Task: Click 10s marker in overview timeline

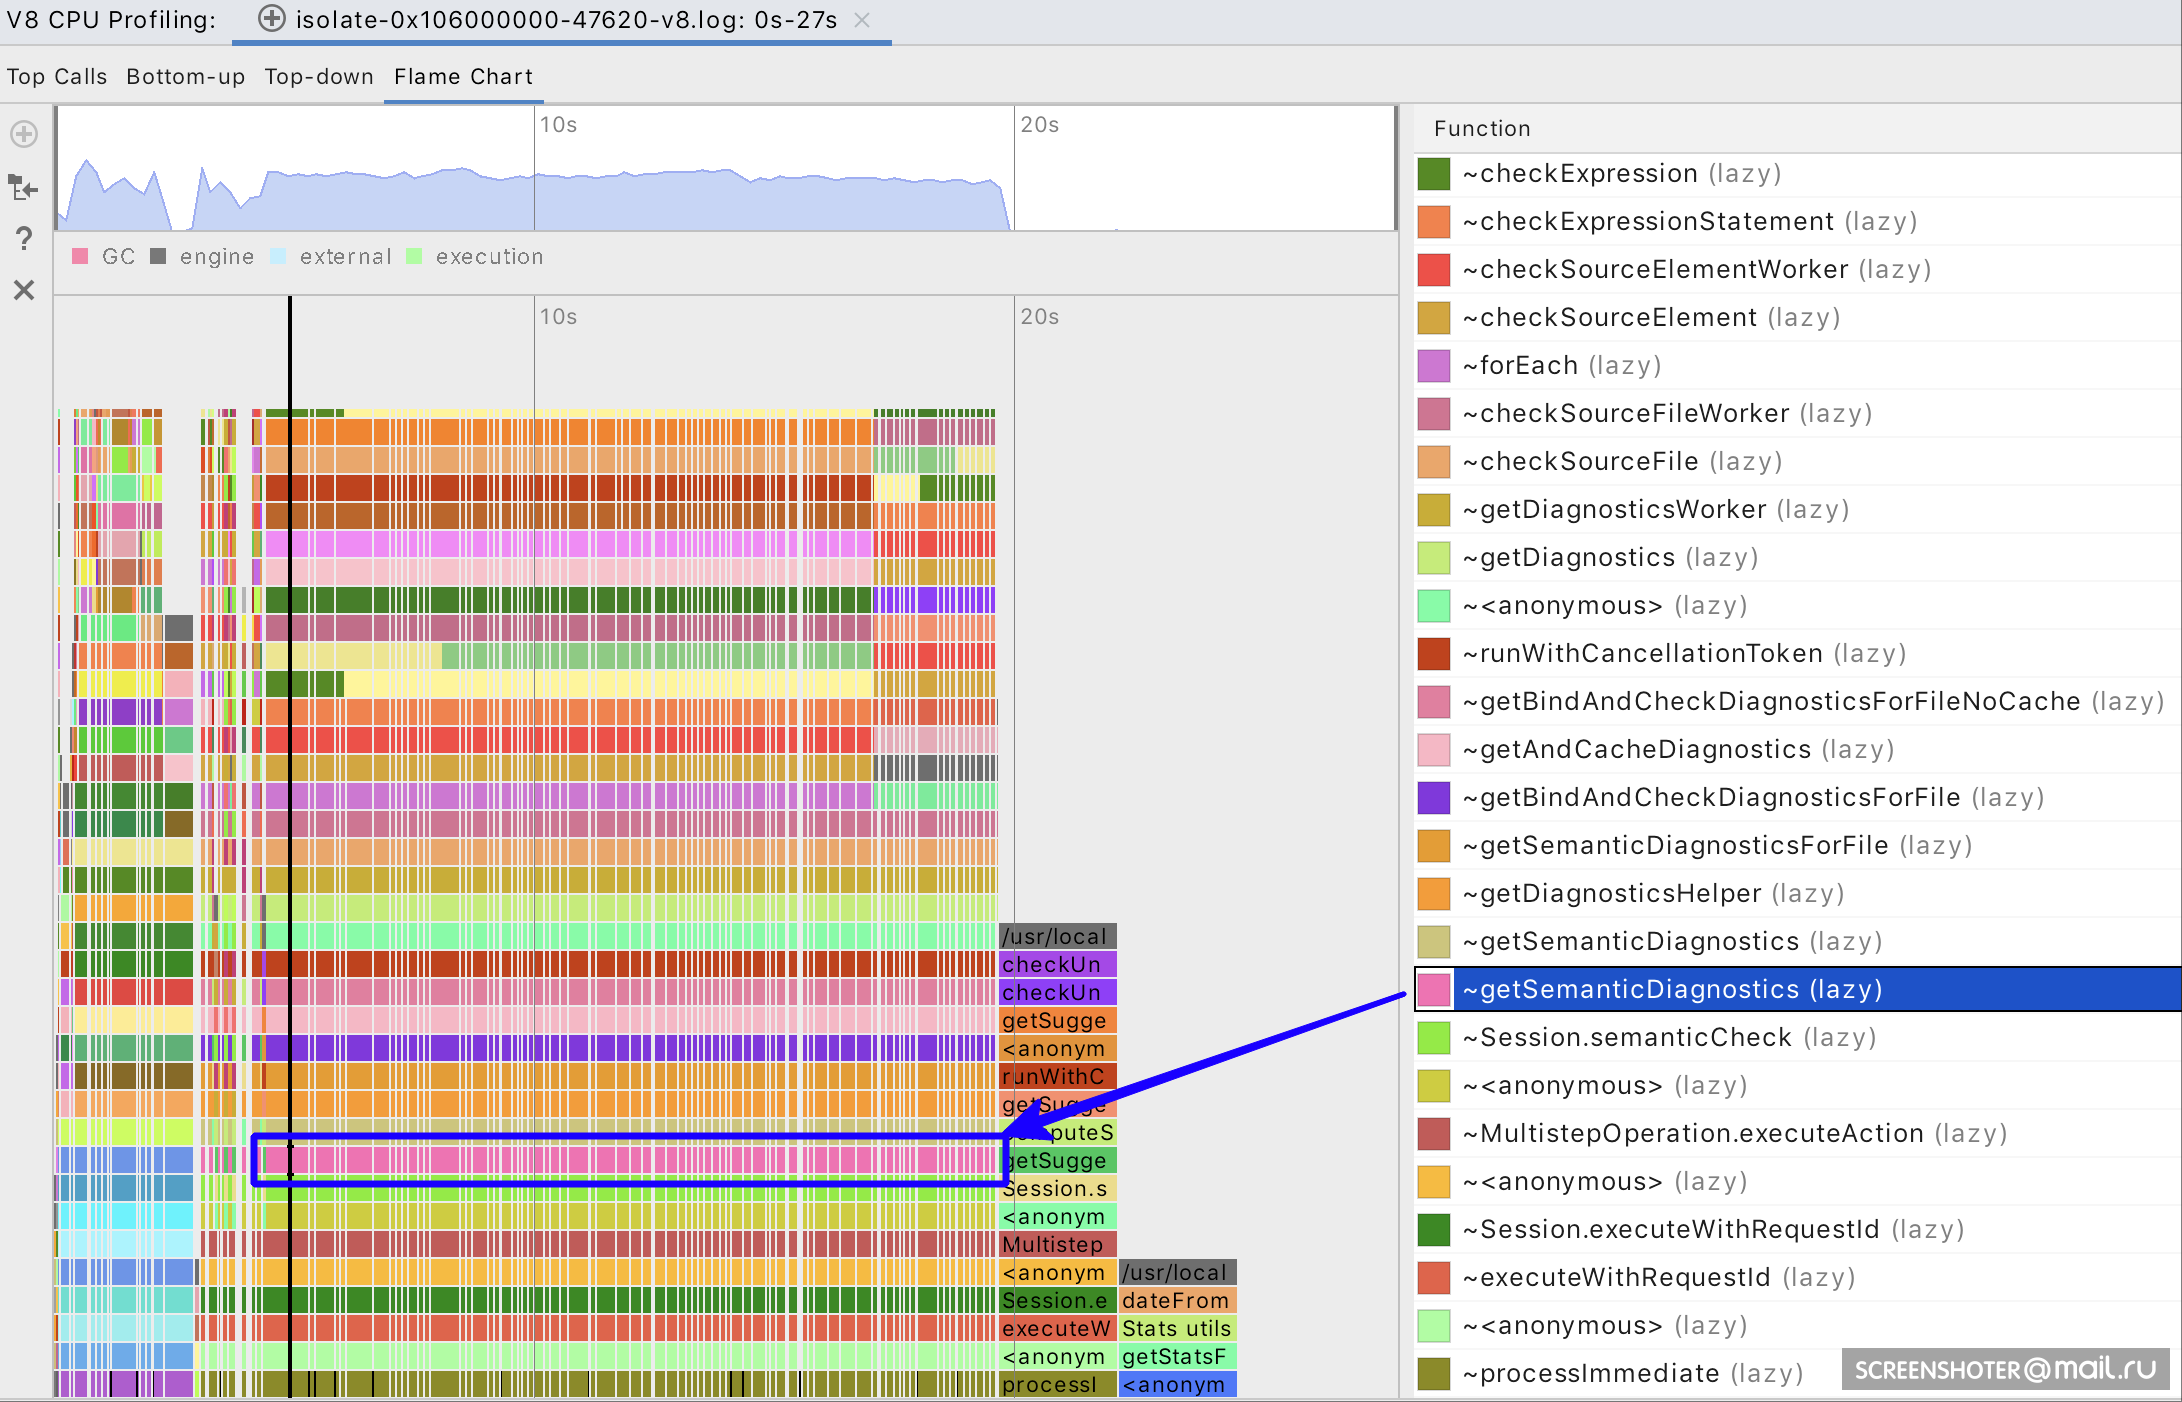Action: (557, 125)
